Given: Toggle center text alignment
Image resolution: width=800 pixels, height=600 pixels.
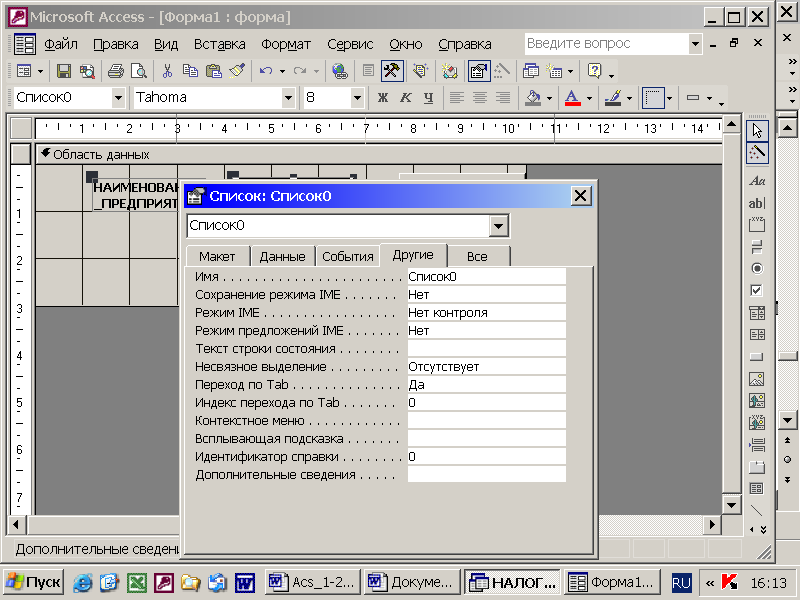Looking at the screenshot, I should click(x=480, y=97).
